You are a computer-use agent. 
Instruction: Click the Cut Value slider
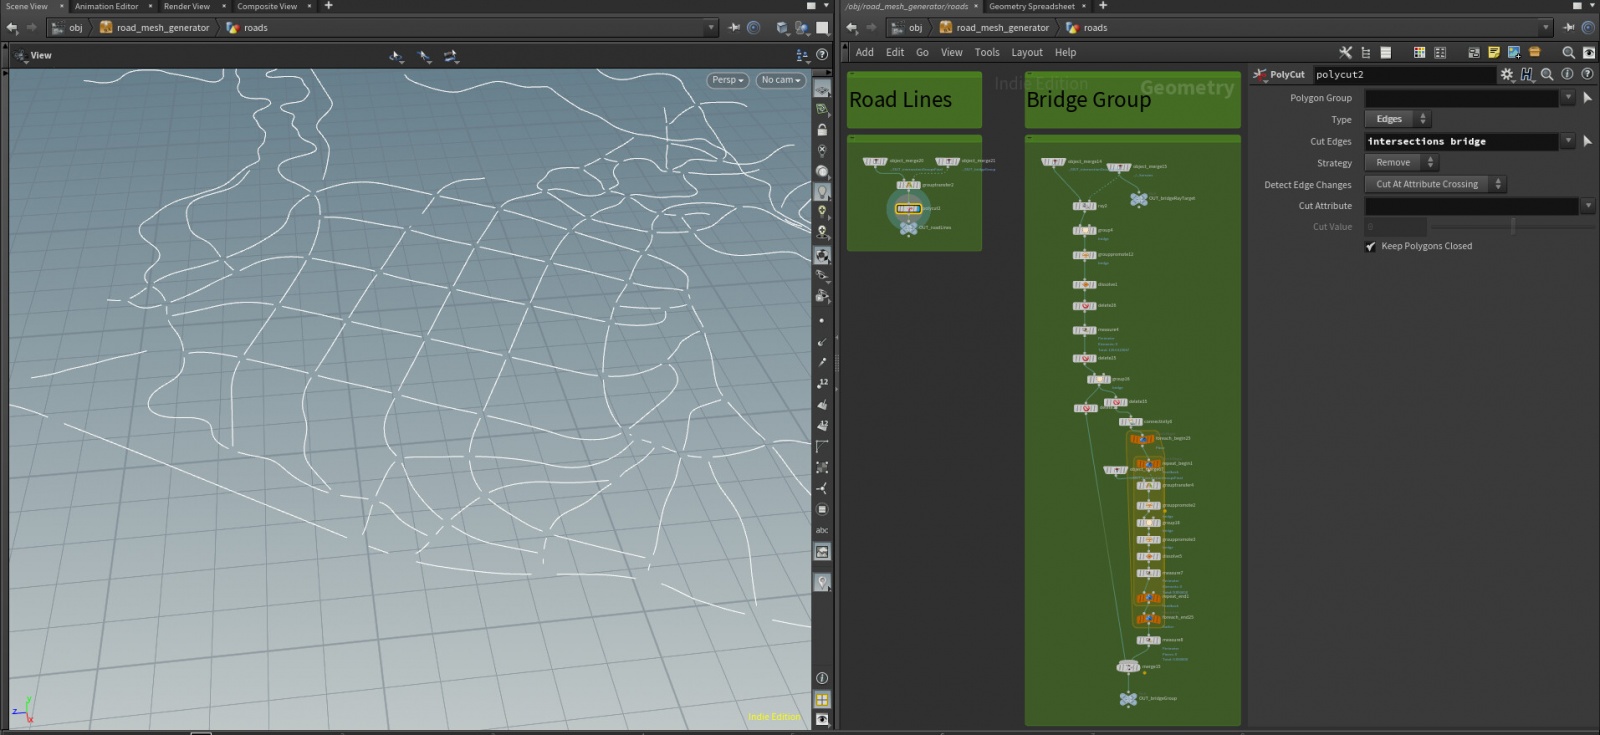[1512, 227]
